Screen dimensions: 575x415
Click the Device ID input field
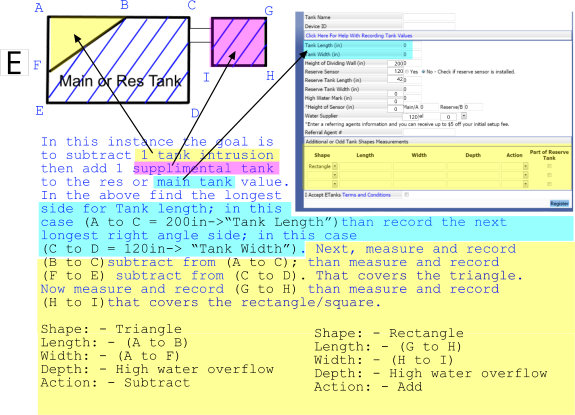click(429, 26)
